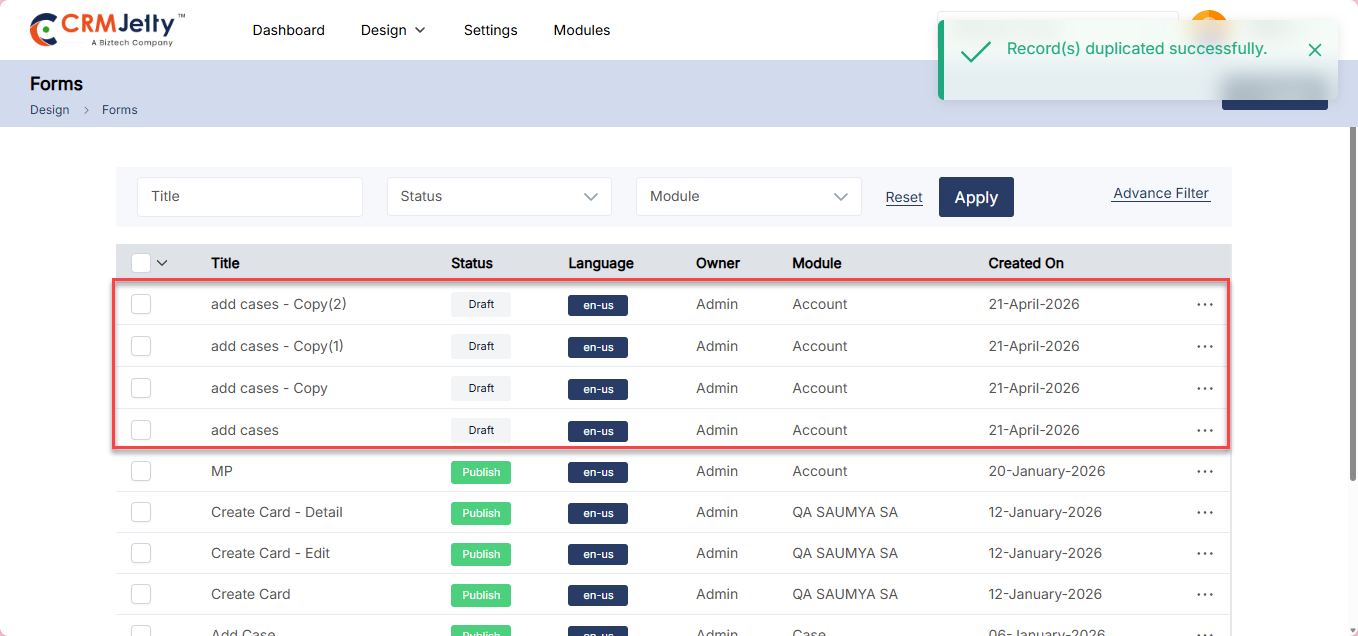Go to the Modules menu item
The width and height of the screenshot is (1358, 636).
581,30
